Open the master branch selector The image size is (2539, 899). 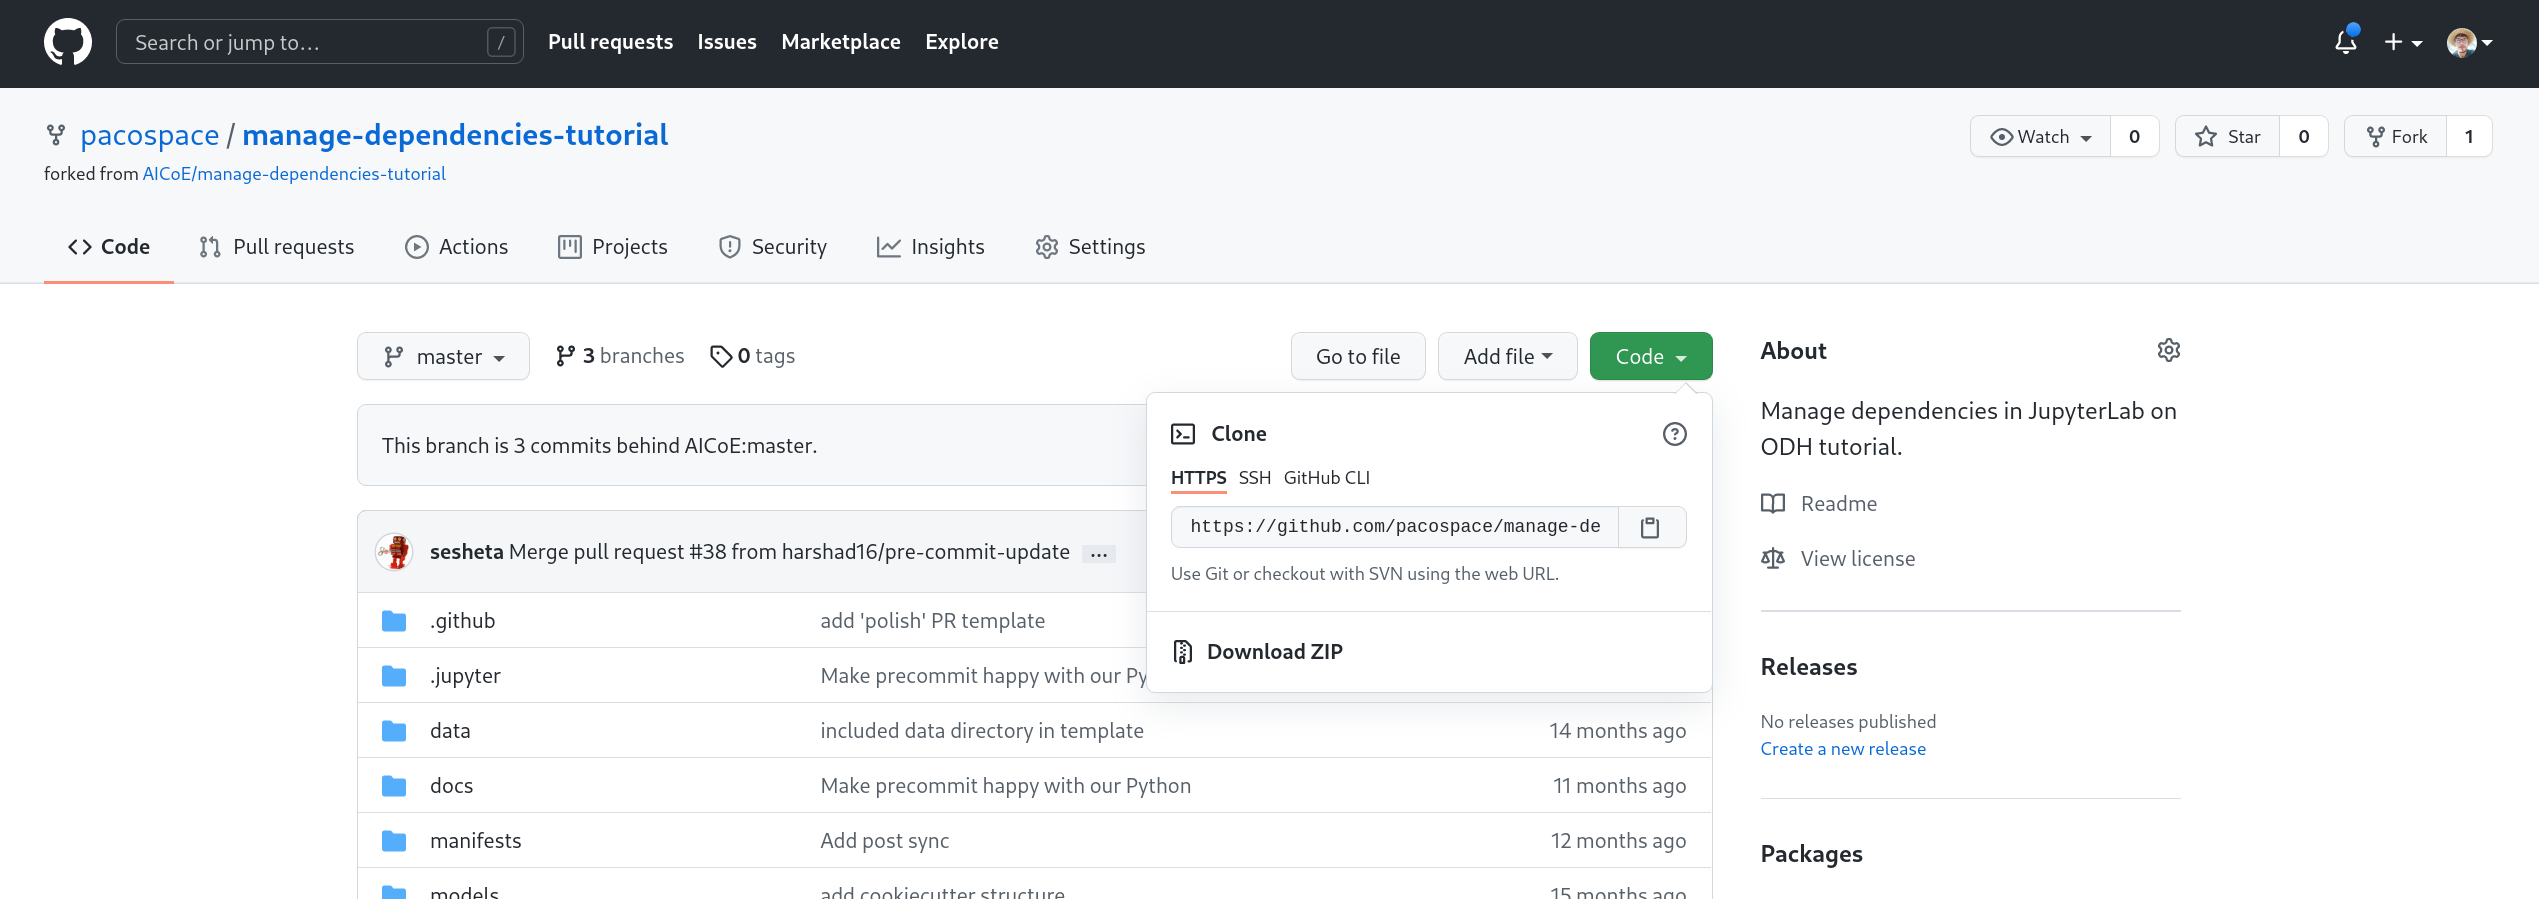(x=443, y=357)
